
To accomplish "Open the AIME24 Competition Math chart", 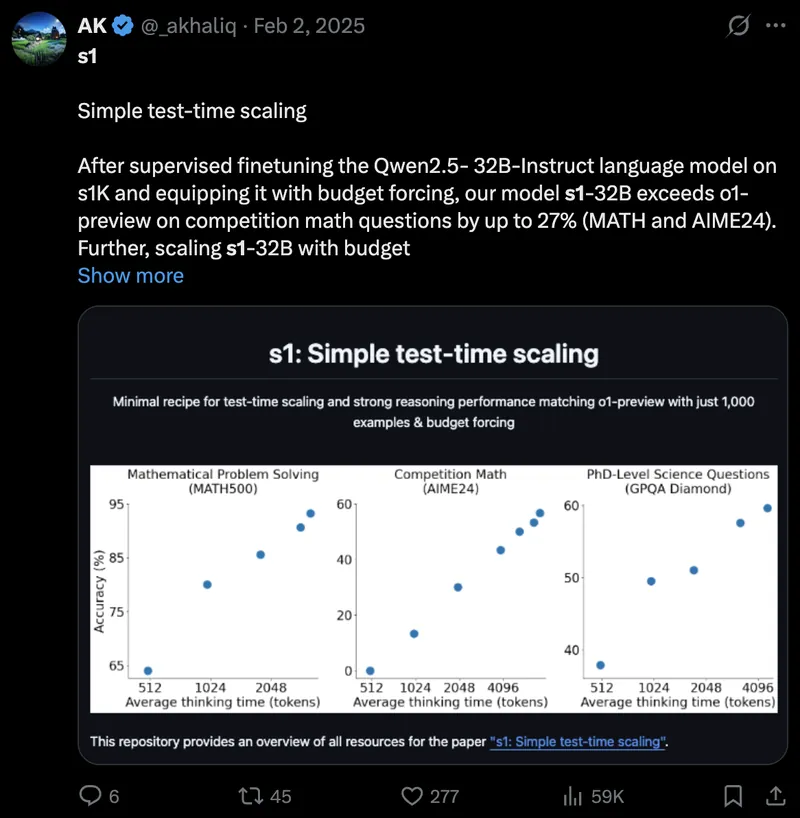I will click(x=449, y=588).
